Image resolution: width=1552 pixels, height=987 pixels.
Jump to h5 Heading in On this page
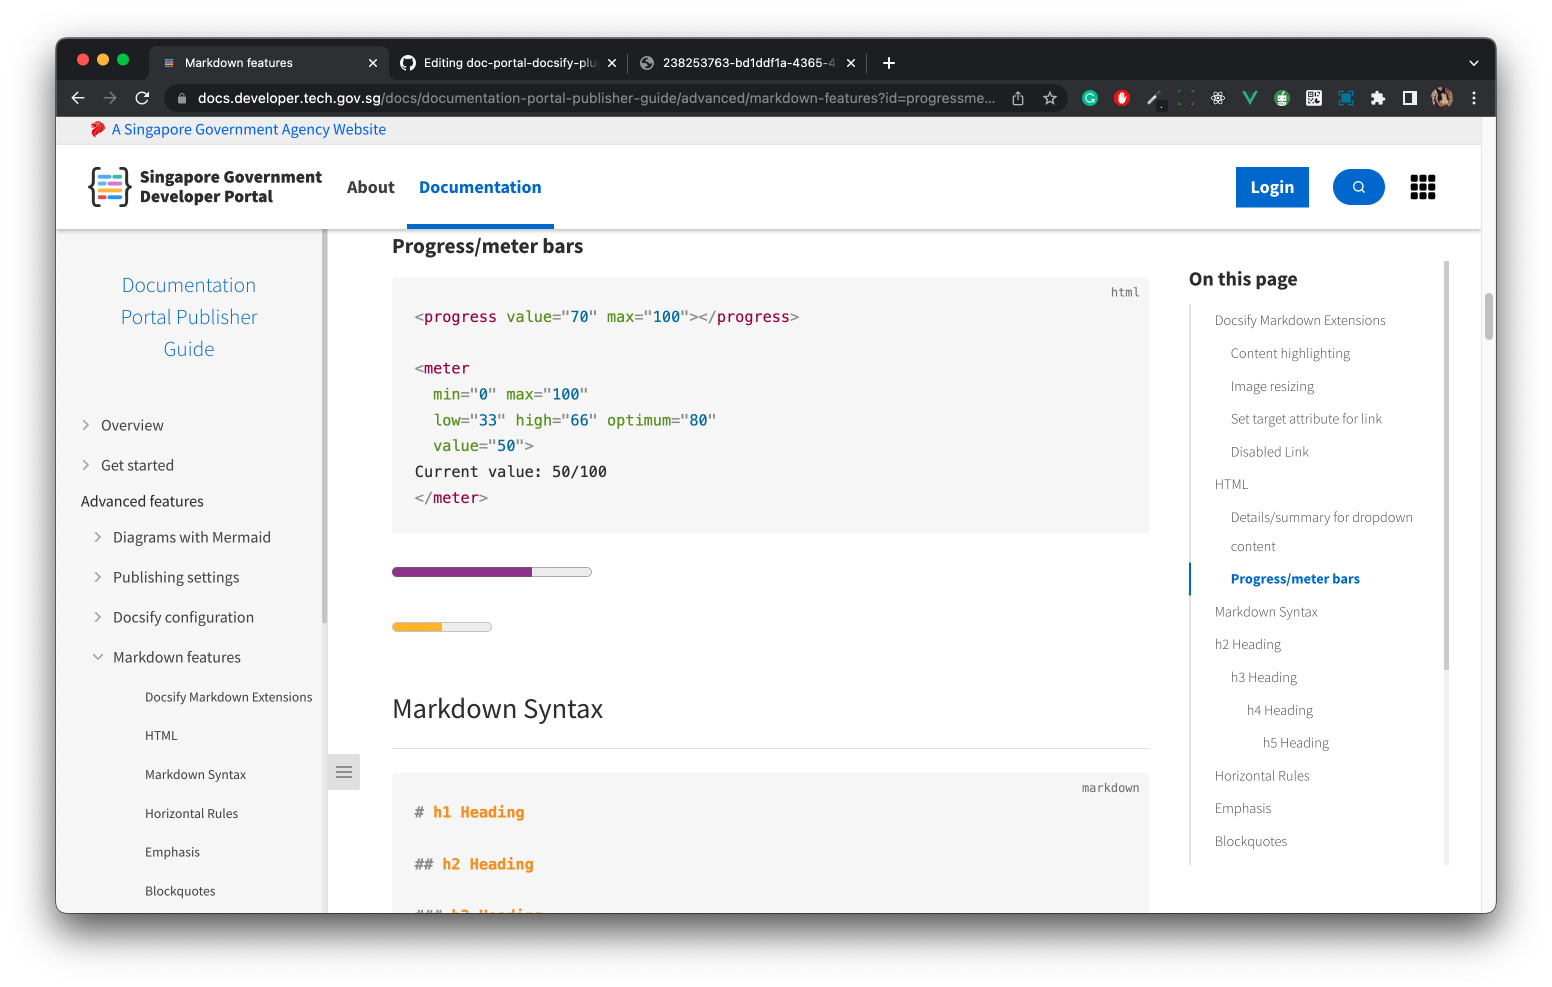pos(1296,743)
